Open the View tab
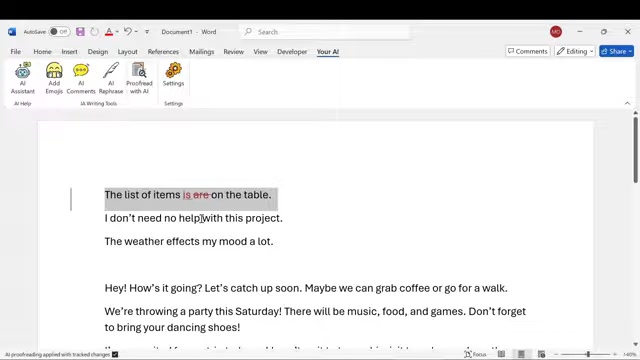The image size is (640, 360). [x=260, y=52]
